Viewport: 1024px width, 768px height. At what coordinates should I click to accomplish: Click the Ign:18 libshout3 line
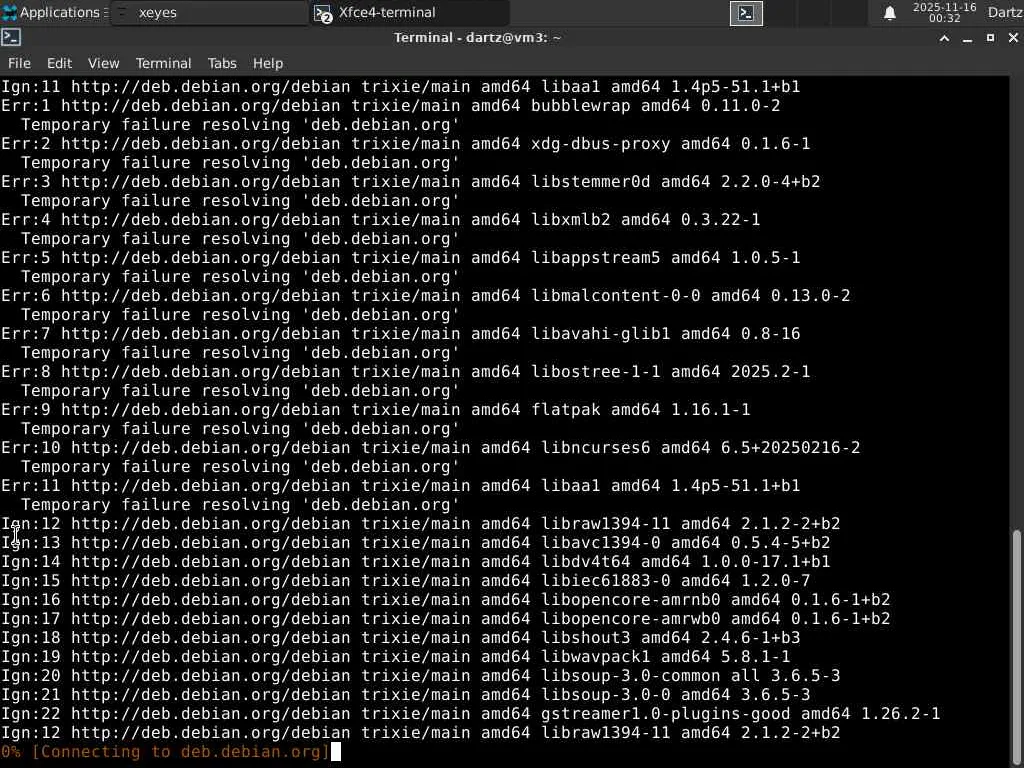[x=400, y=637]
